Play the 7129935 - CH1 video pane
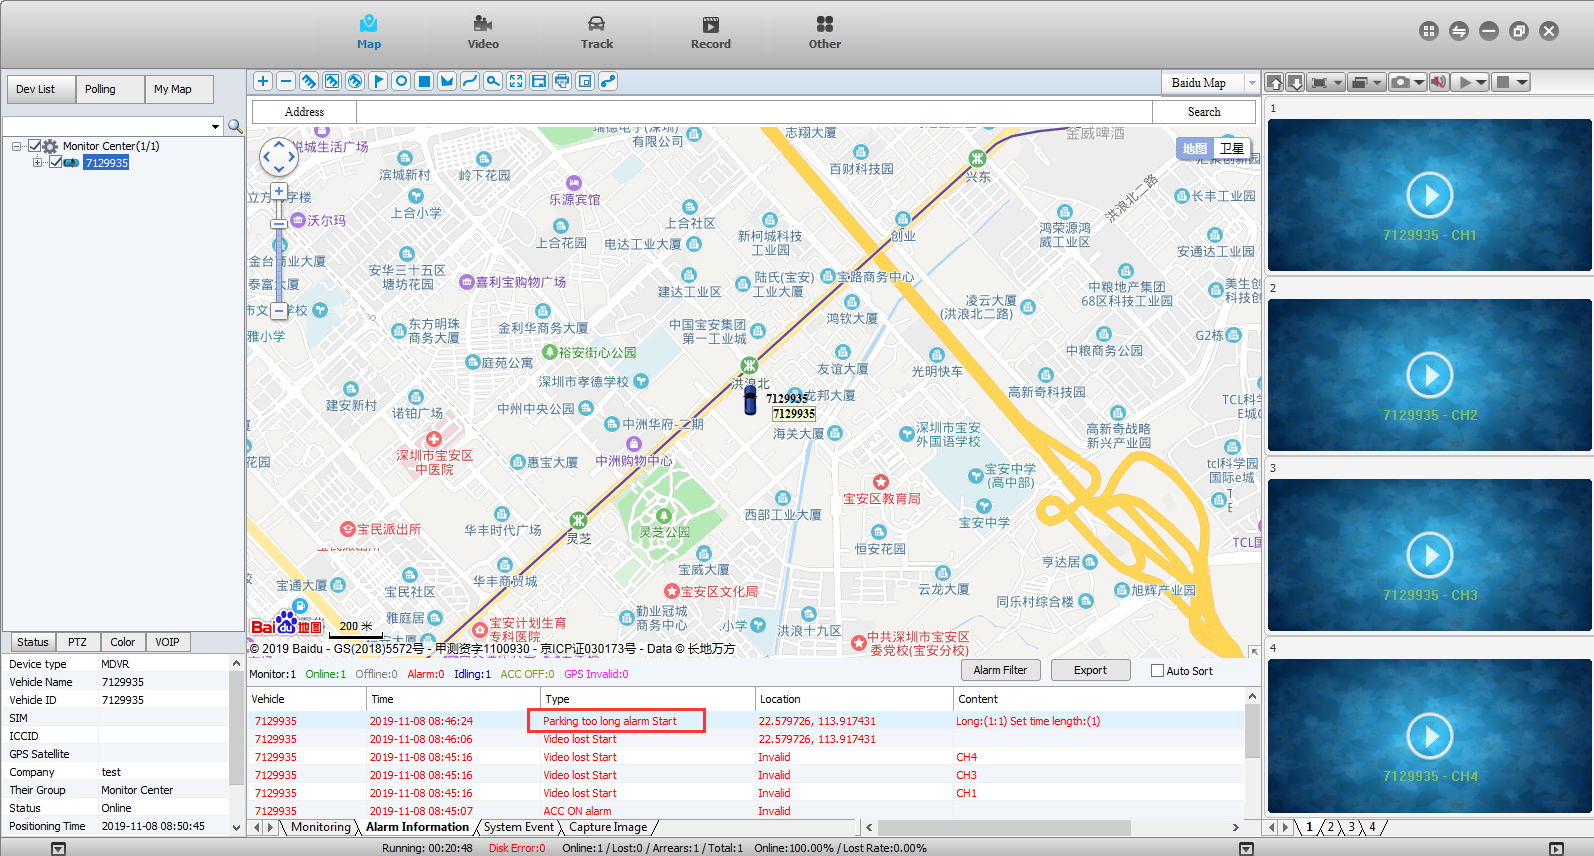 click(1430, 195)
